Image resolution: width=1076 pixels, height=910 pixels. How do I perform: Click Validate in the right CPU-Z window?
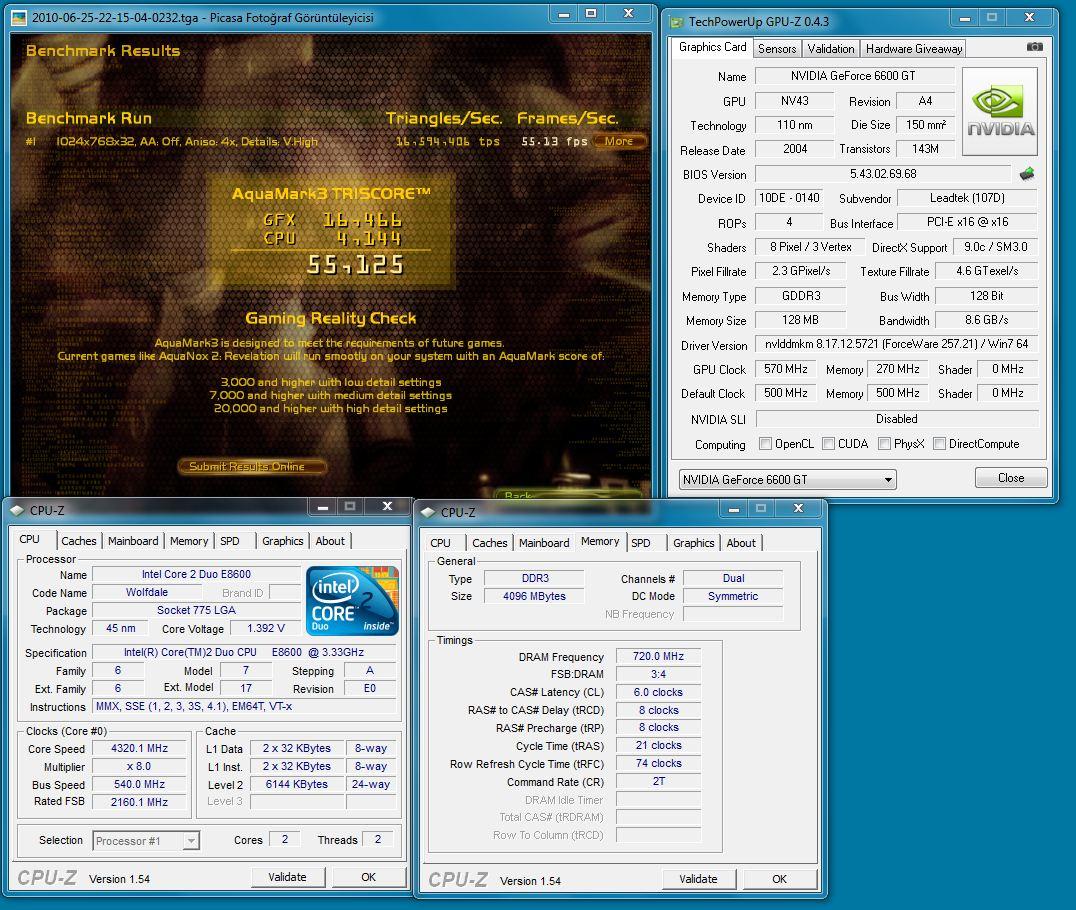[x=699, y=879]
